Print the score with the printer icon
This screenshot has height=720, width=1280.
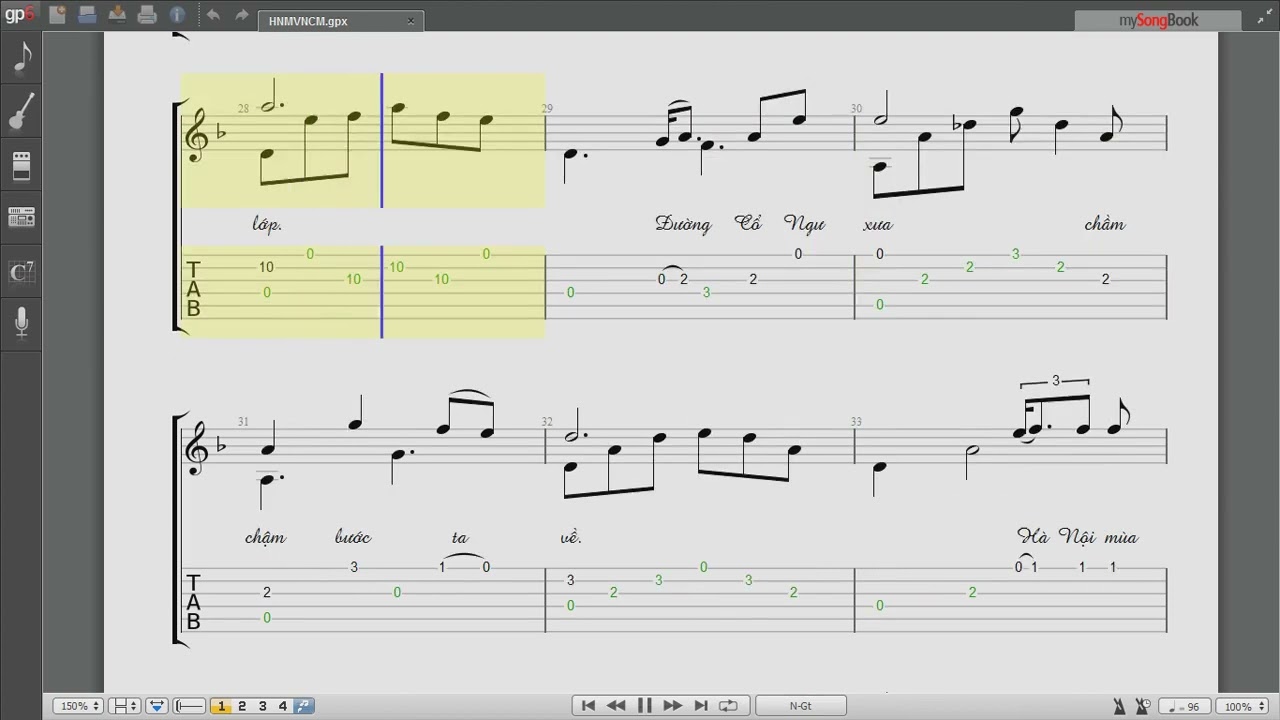[x=147, y=15]
